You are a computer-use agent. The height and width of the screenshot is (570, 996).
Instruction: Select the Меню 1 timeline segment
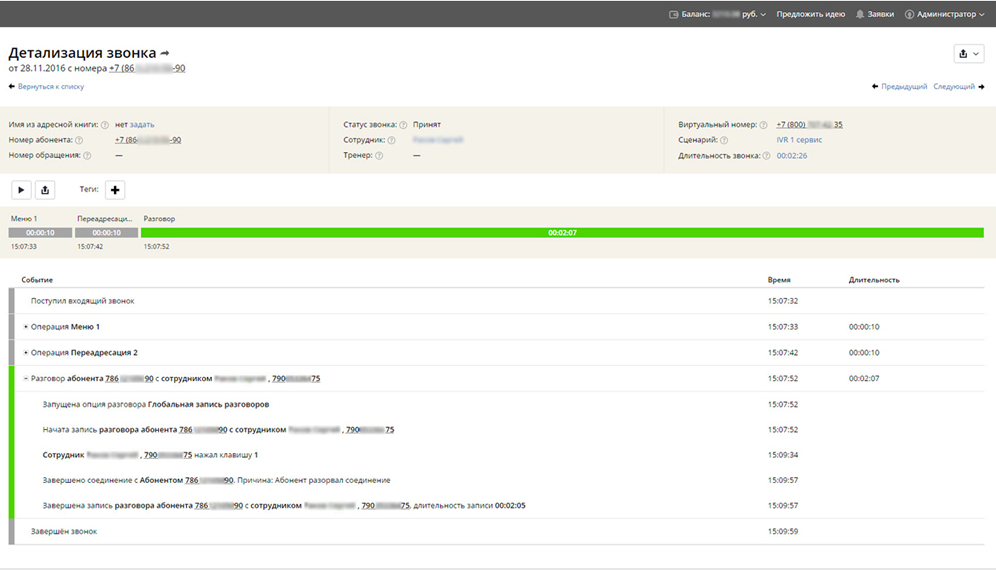(40, 233)
